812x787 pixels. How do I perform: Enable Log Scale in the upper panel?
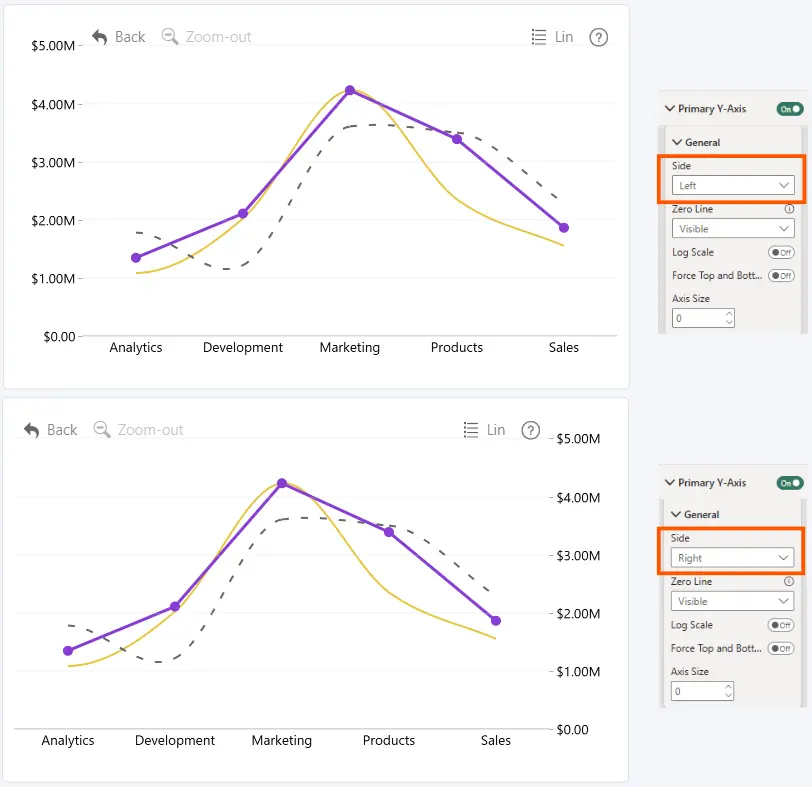[x=781, y=252]
